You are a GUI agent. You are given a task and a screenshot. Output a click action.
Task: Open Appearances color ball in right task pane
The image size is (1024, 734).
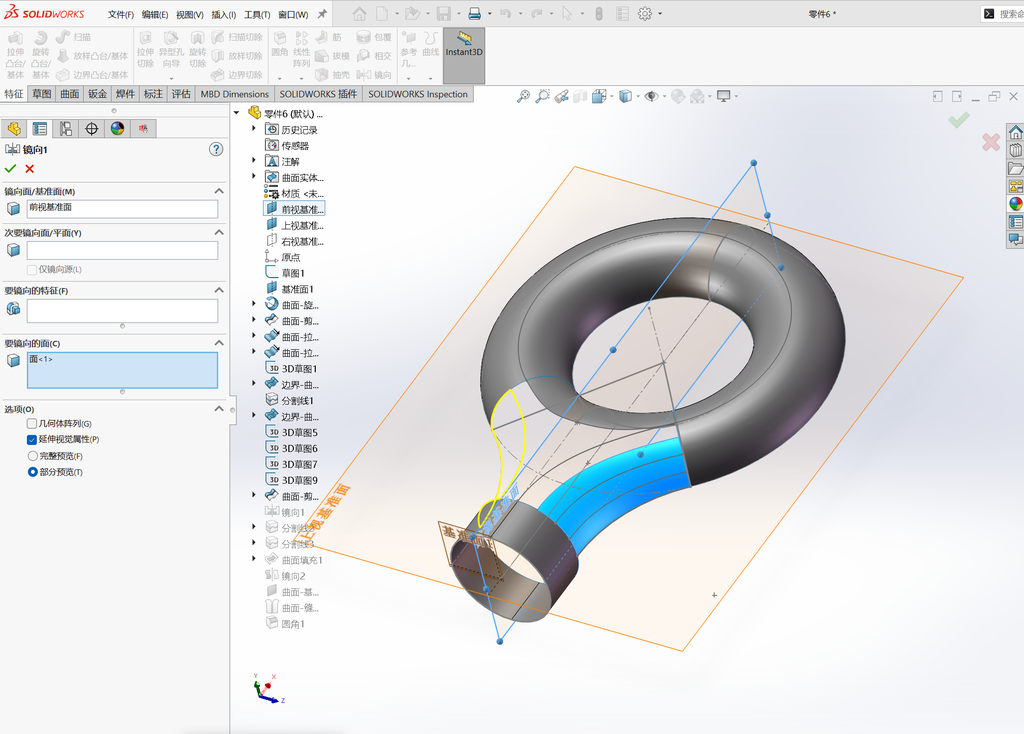click(x=1016, y=204)
